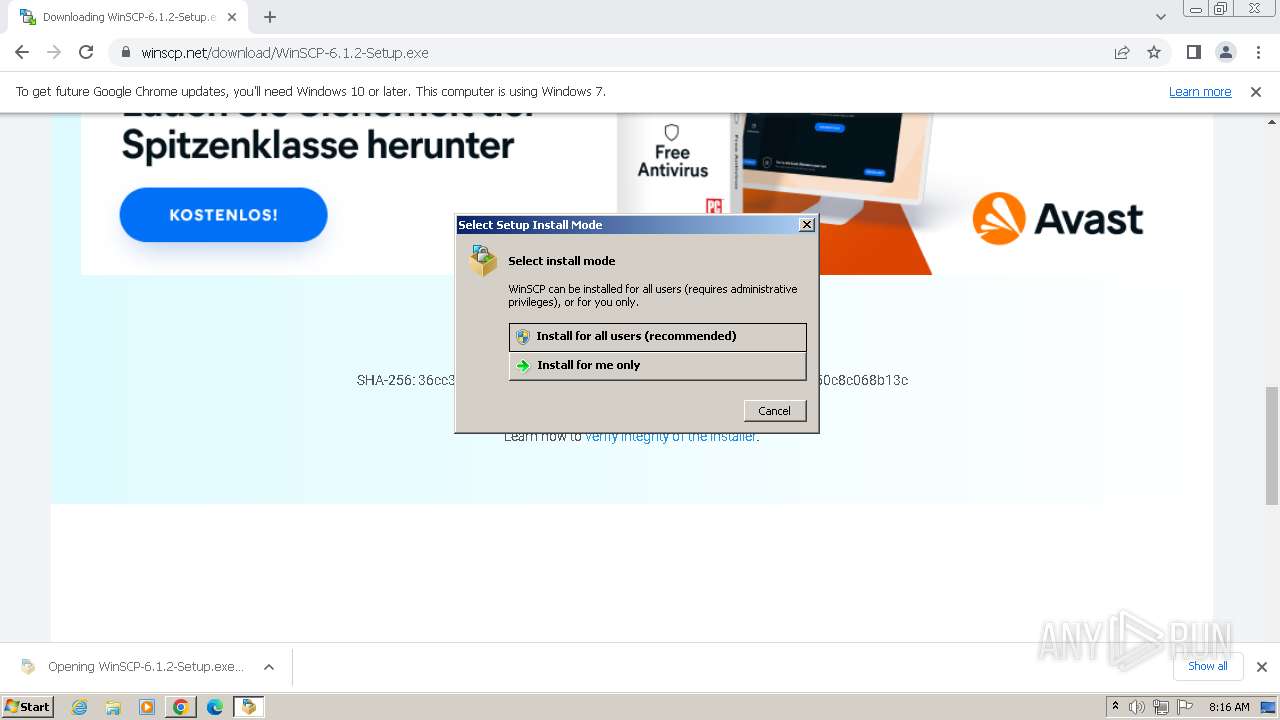Launch Internet Explorer from taskbar
Screen dimensions: 1280x720
(x=79, y=707)
